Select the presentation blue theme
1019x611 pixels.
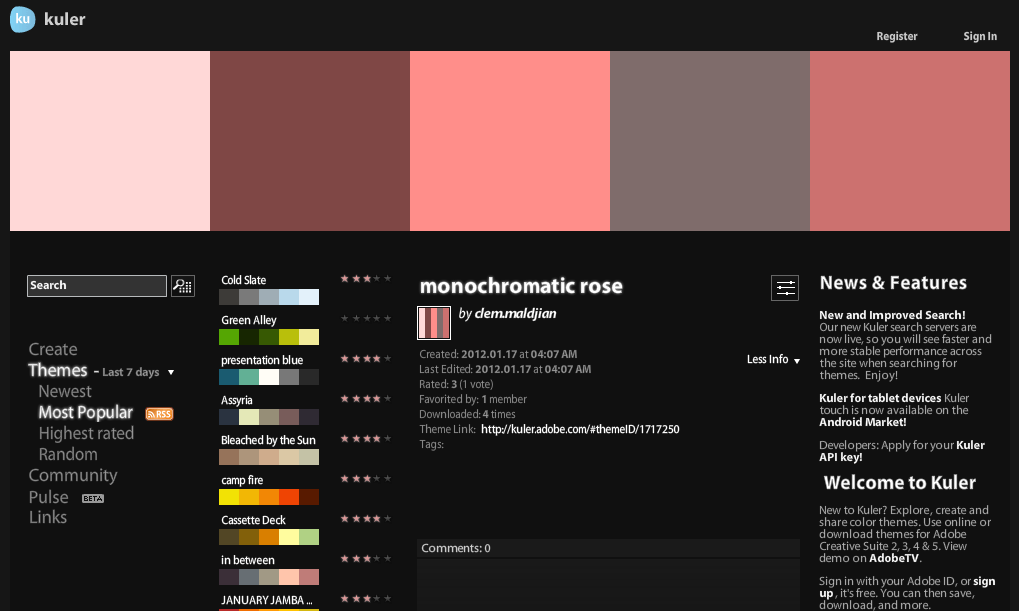(x=262, y=360)
